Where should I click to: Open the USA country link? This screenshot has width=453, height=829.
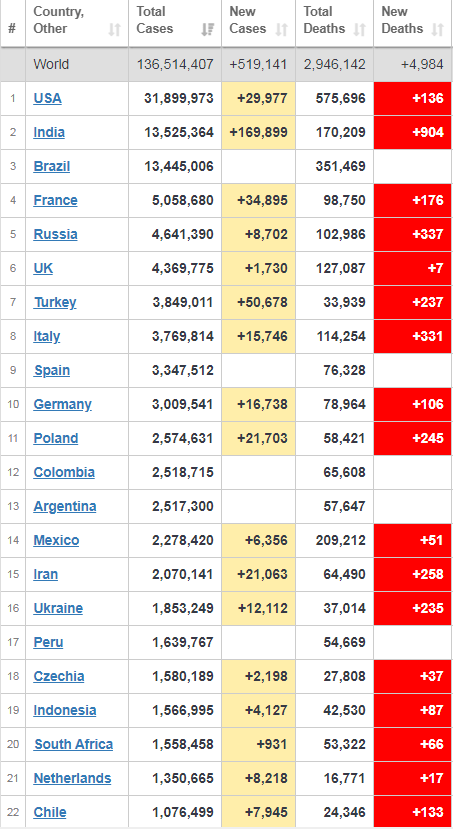coord(48,98)
